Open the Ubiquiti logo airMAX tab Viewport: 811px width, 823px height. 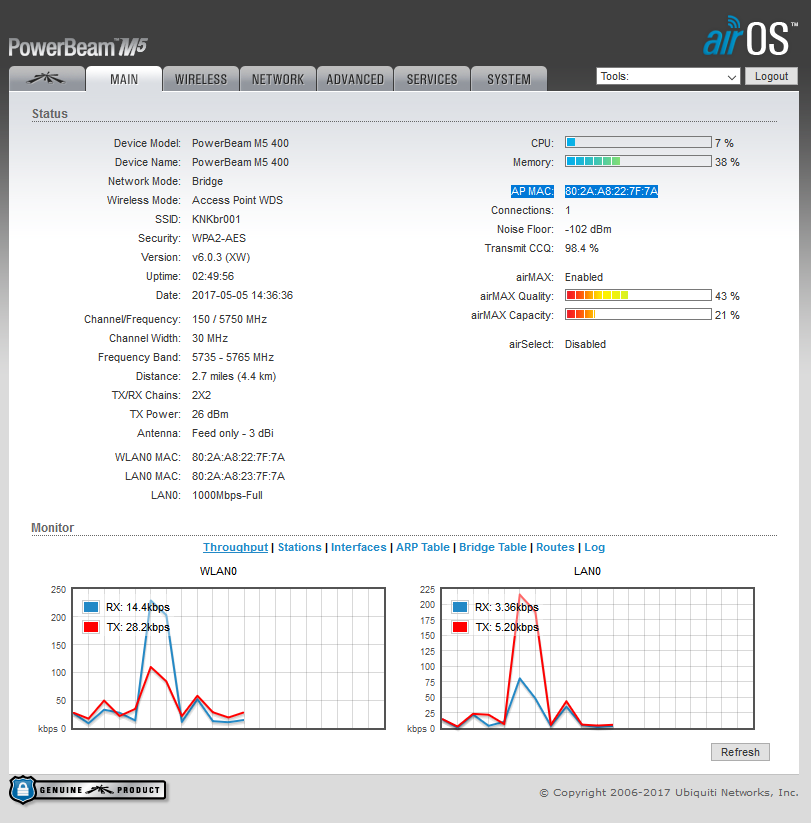coord(47,79)
